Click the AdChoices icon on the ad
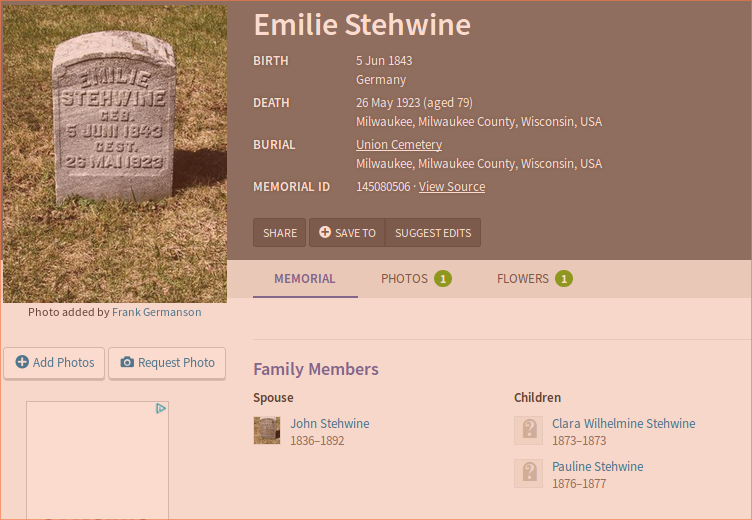This screenshot has height=520, width=752. point(161,408)
